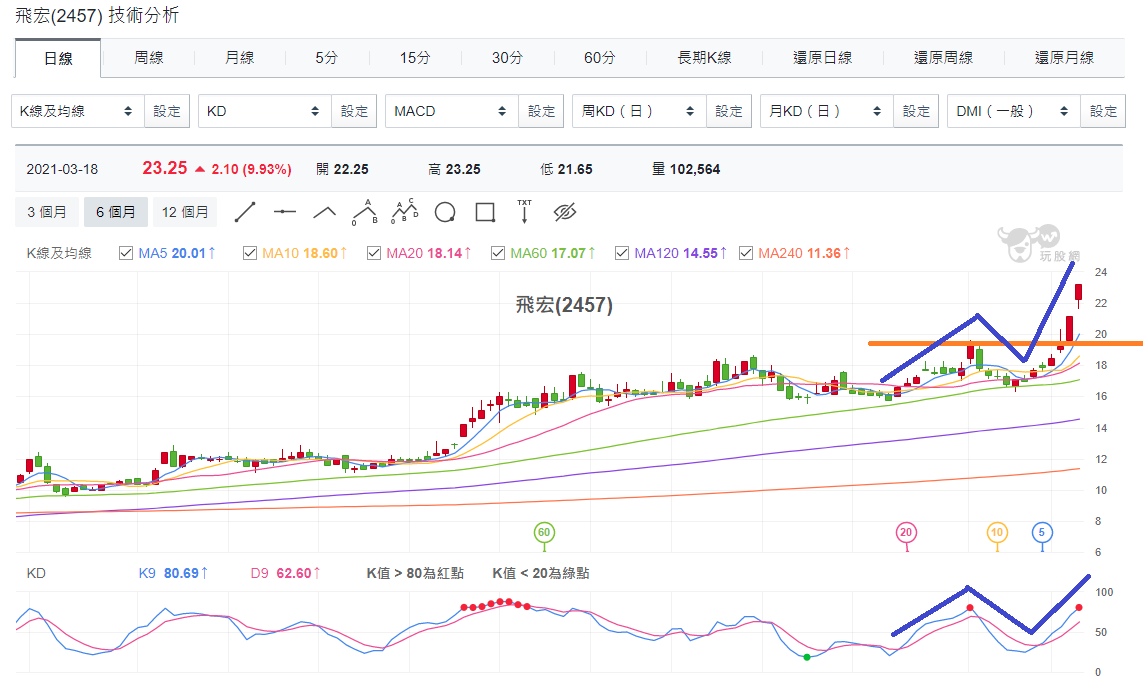1143x676 pixels.
Task: Switch to the 60分 chart tab
Action: [600, 58]
